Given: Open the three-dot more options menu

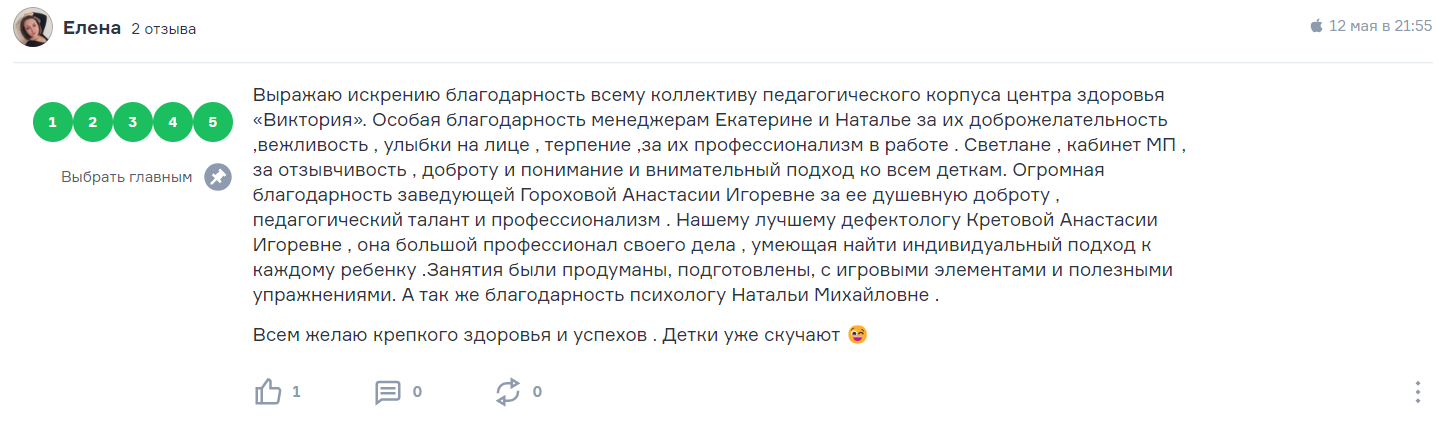Looking at the screenshot, I should click(x=1417, y=392).
